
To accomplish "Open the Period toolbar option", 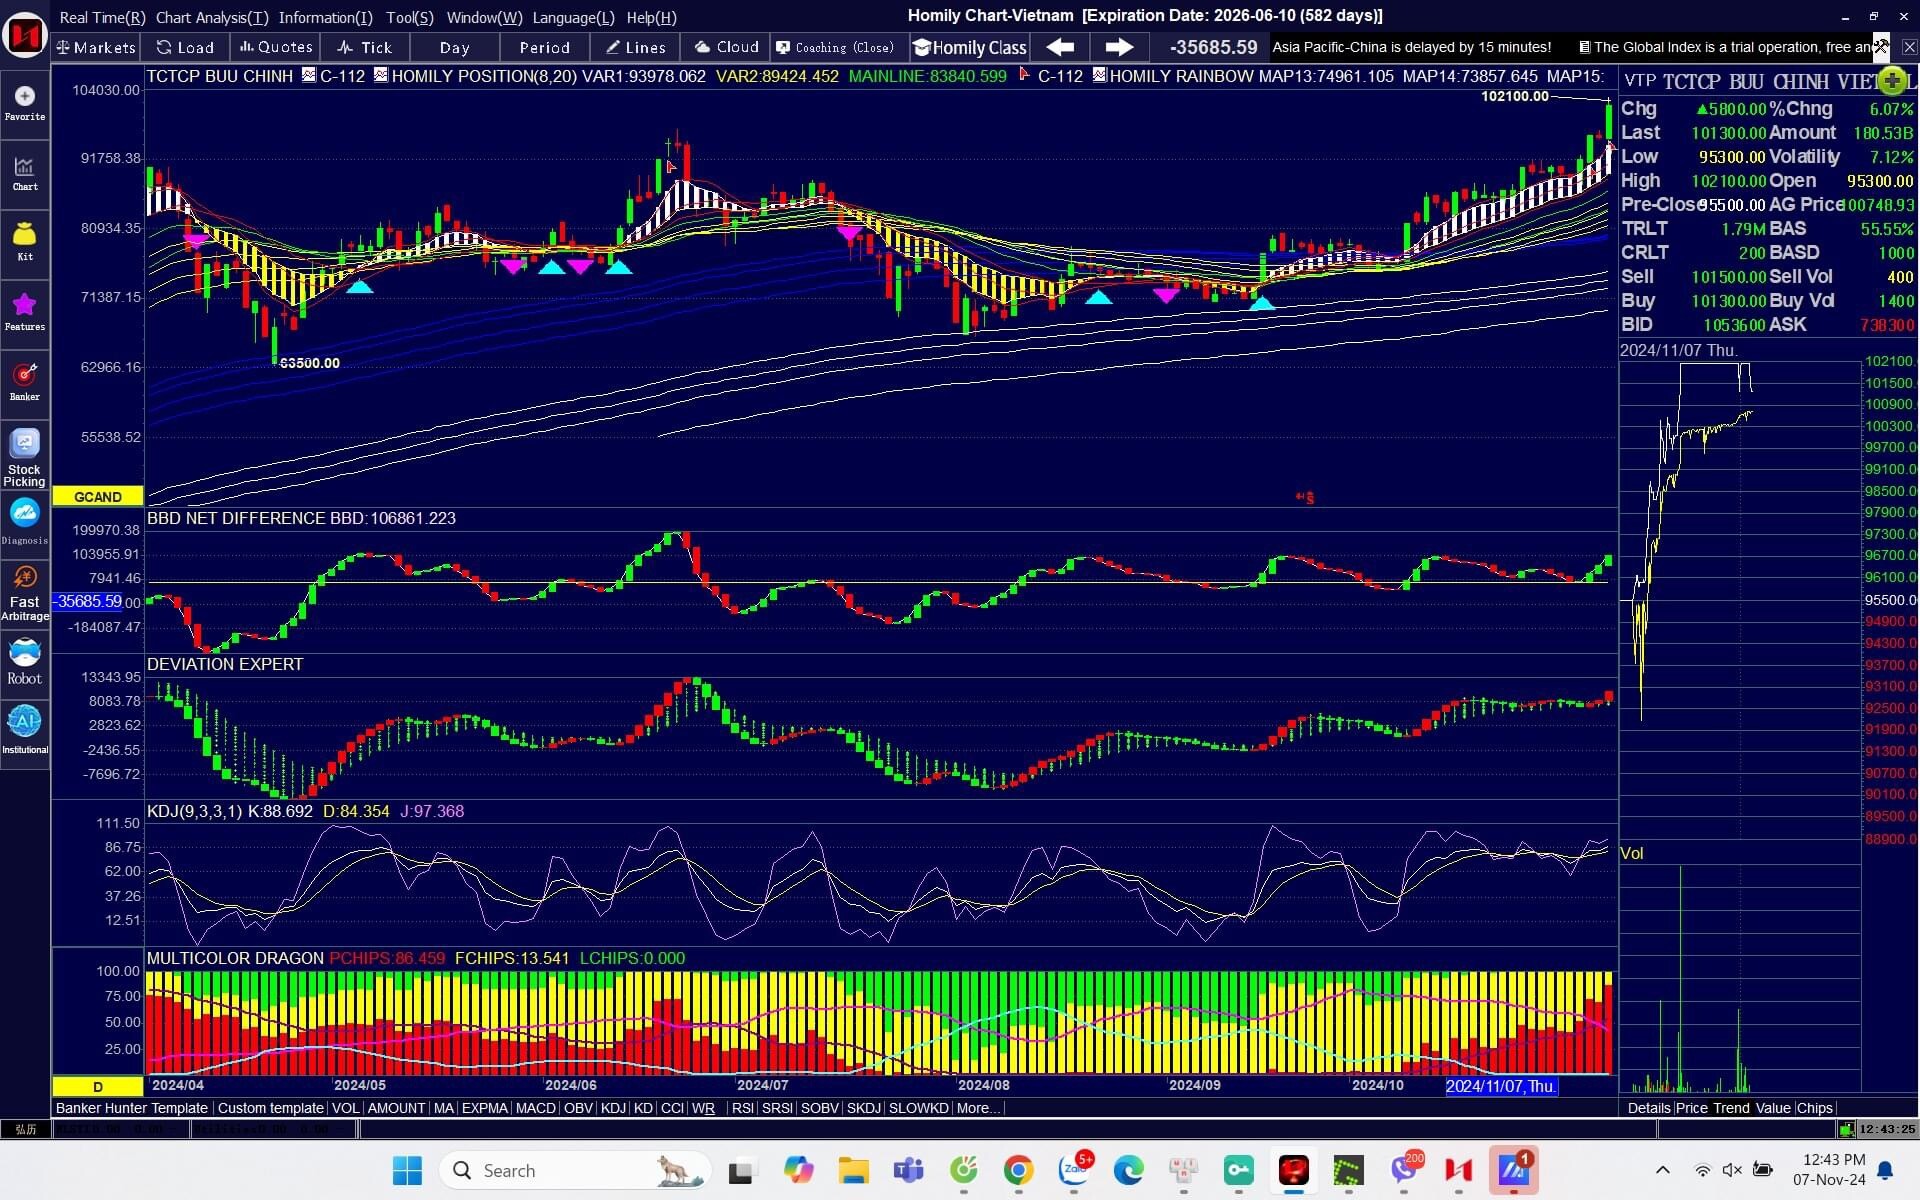I will (544, 47).
